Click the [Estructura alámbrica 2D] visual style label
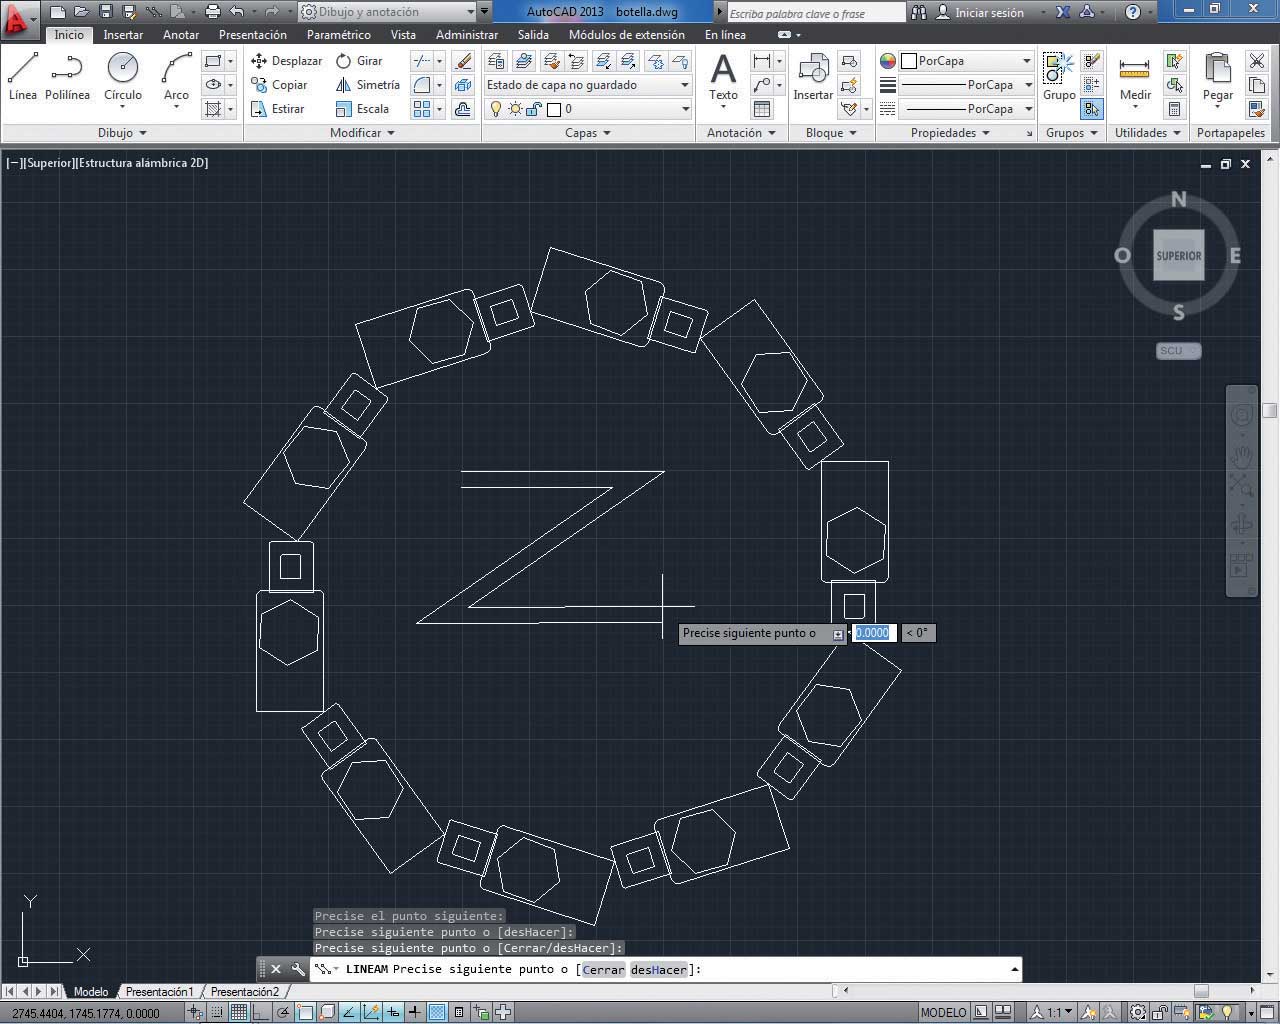Viewport: 1280px width, 1024px height. (142, 162)
